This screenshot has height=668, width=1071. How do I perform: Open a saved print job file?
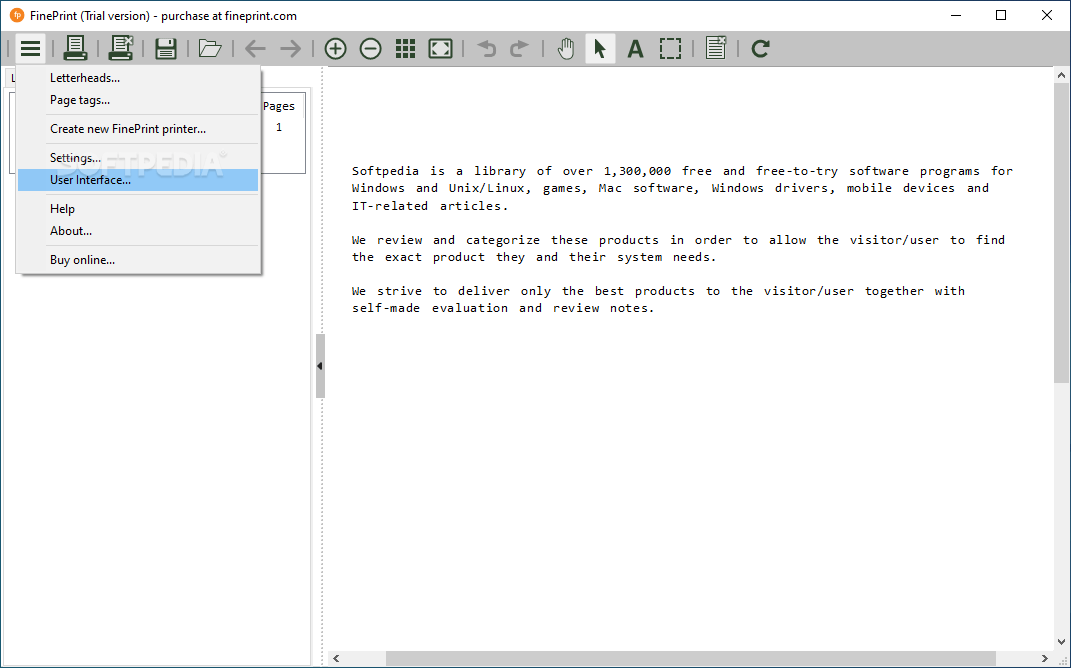point(209,47)
